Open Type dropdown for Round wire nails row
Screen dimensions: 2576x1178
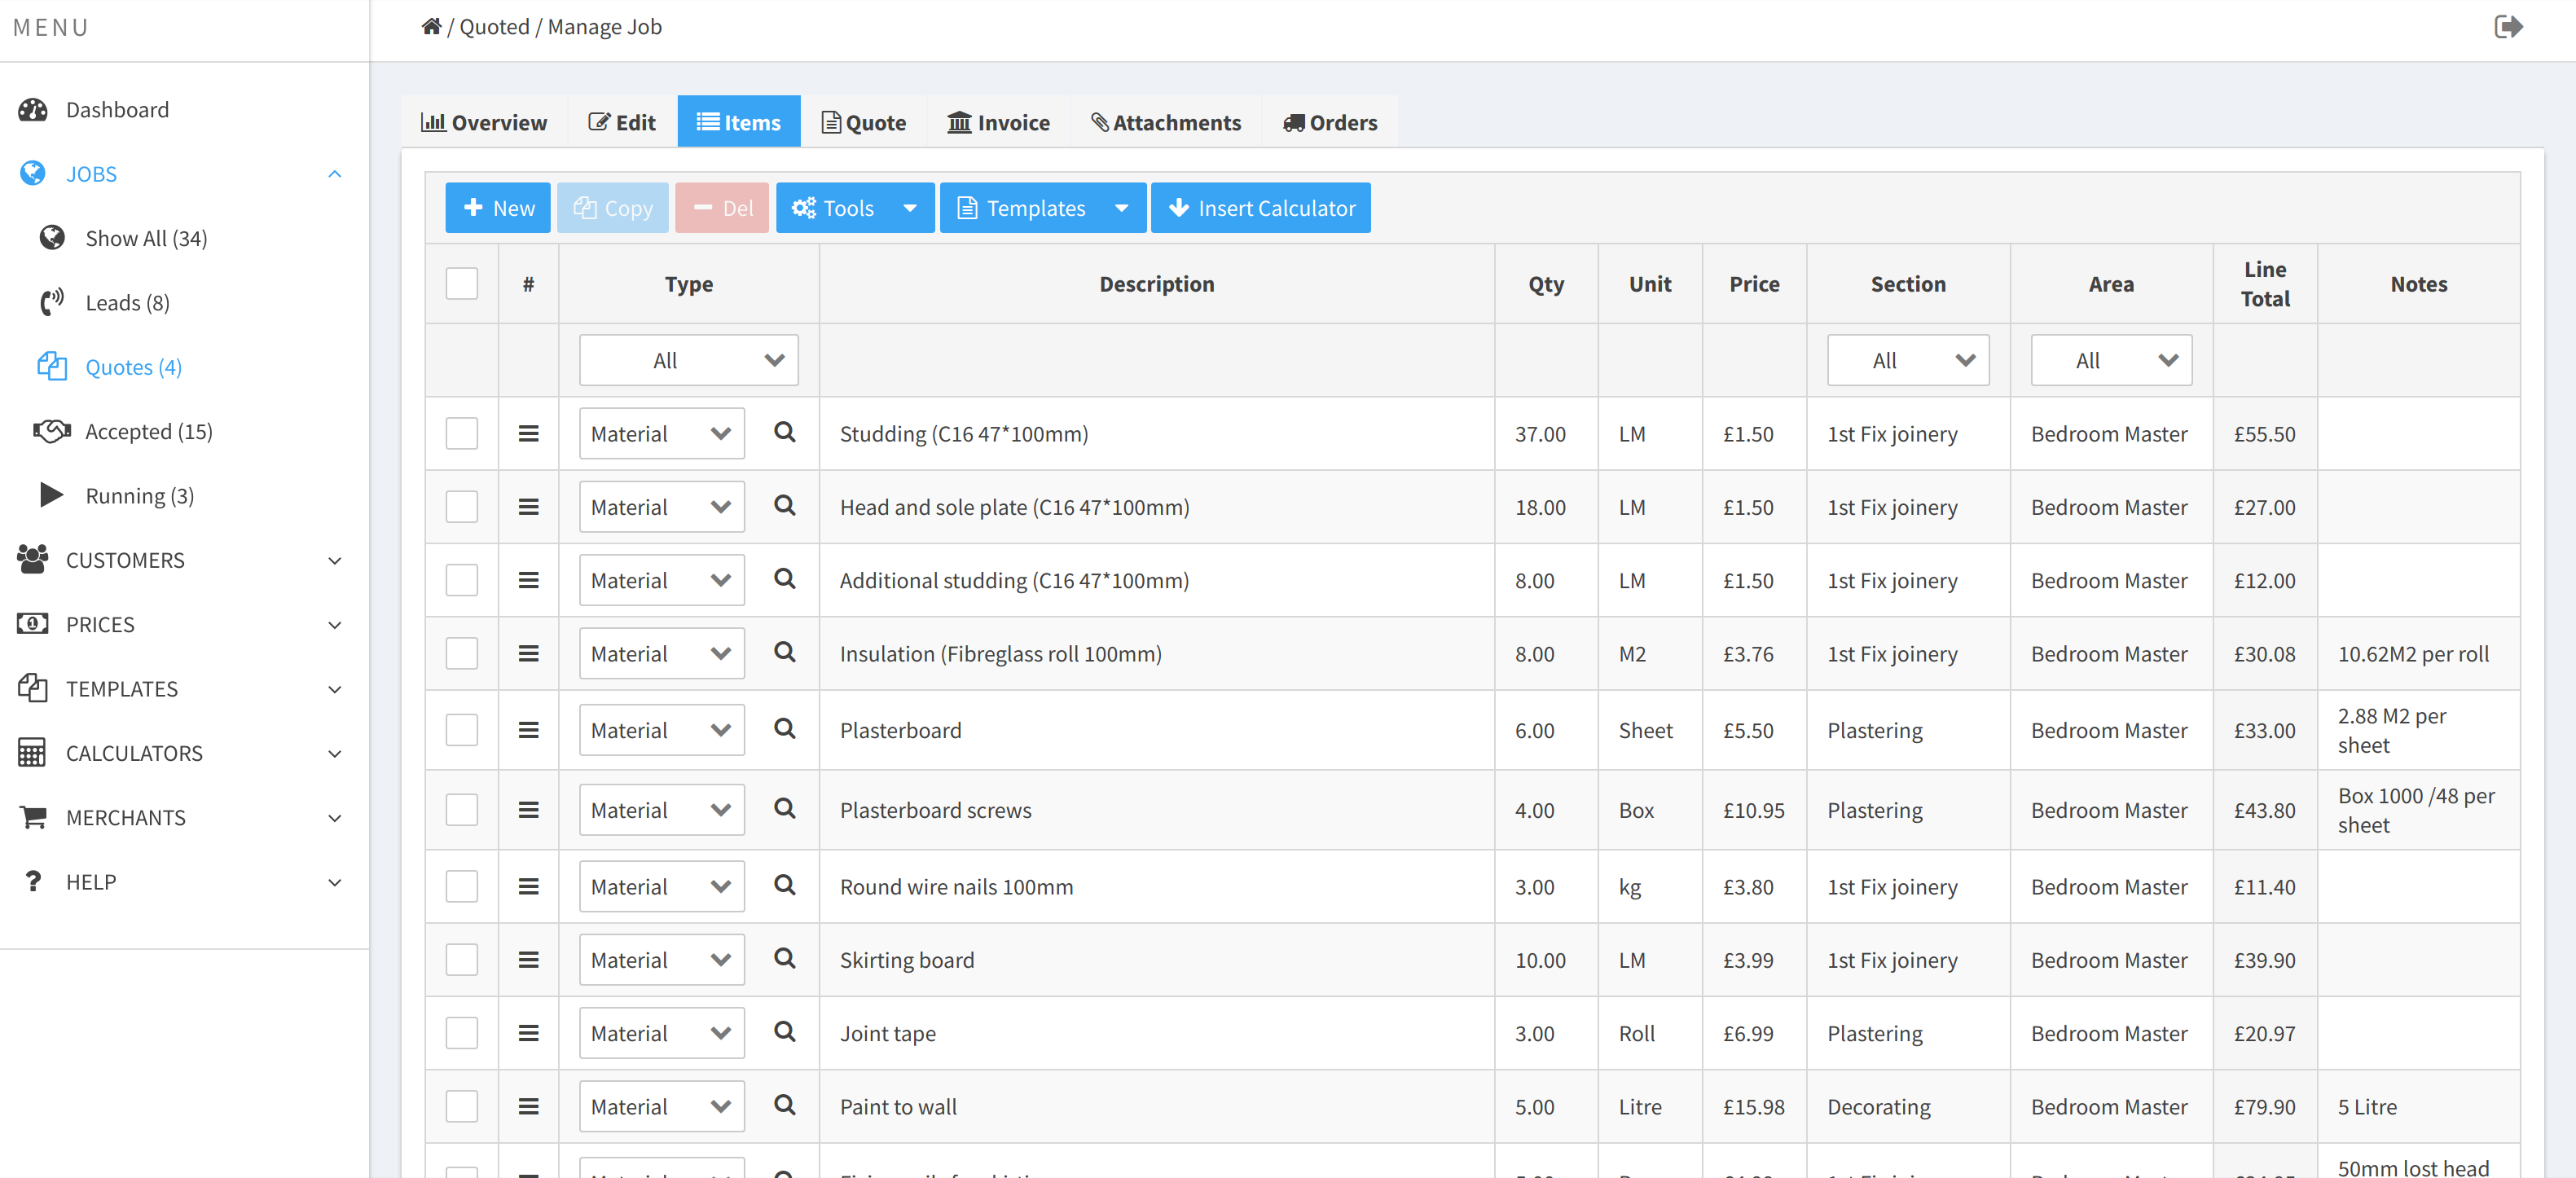(661, 887)
